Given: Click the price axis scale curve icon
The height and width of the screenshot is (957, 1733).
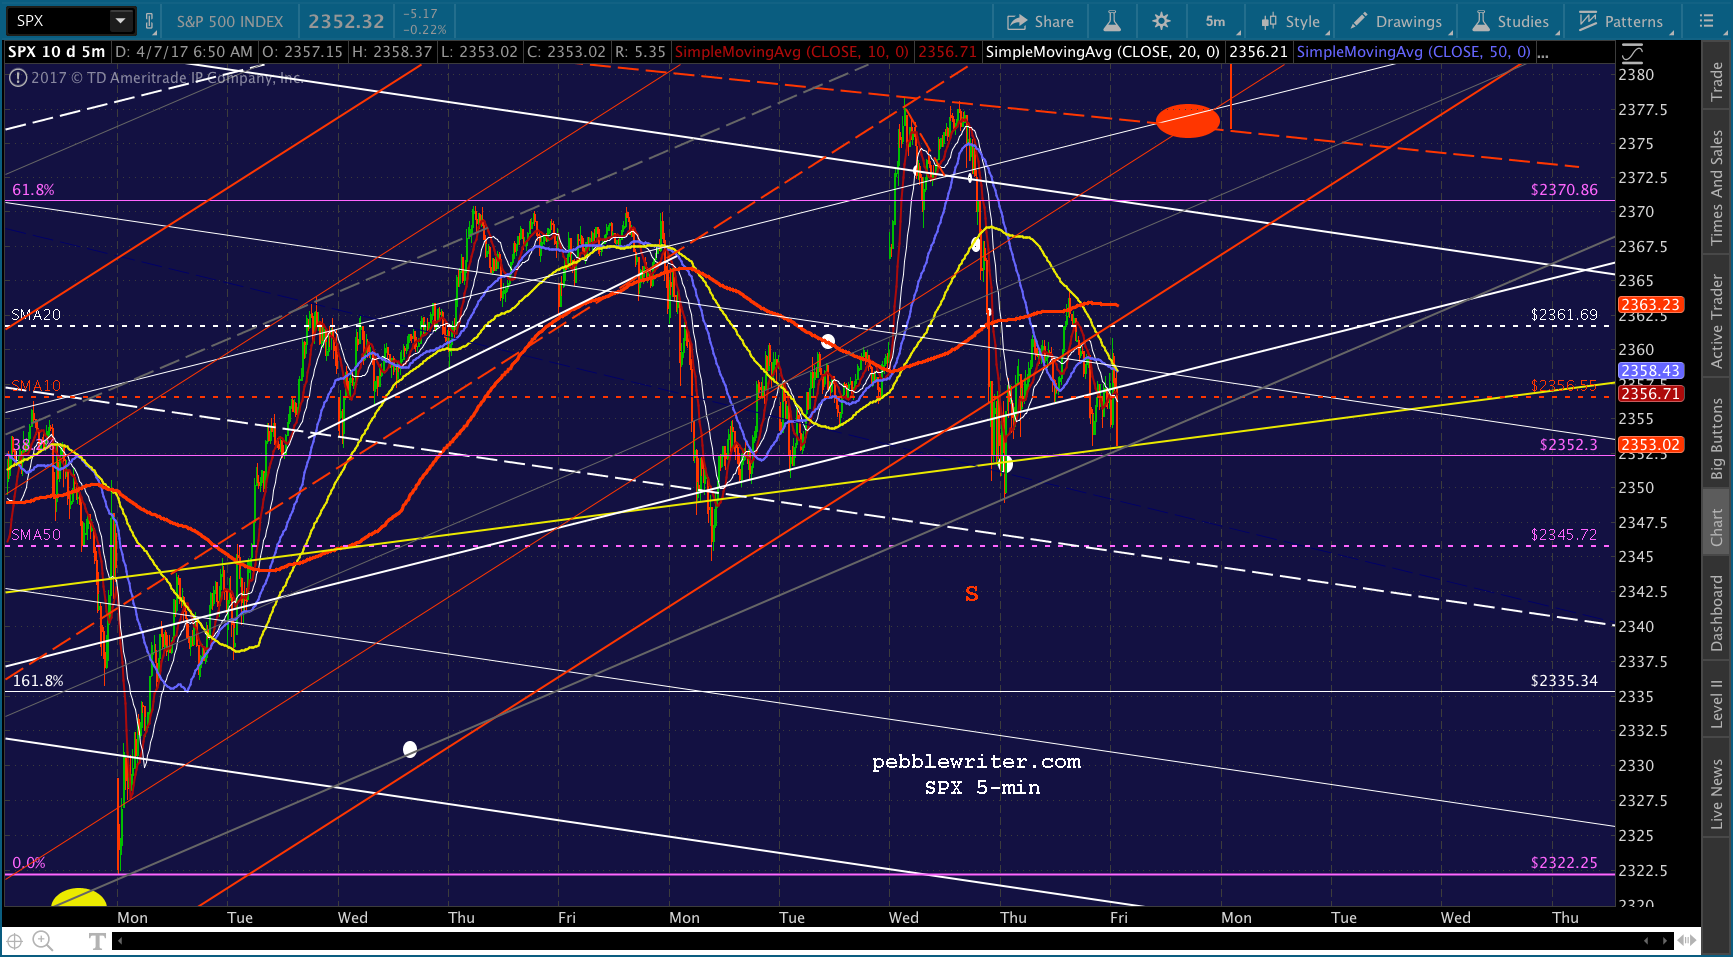Looking at the screenshot, I should (x=1632, y=52).
